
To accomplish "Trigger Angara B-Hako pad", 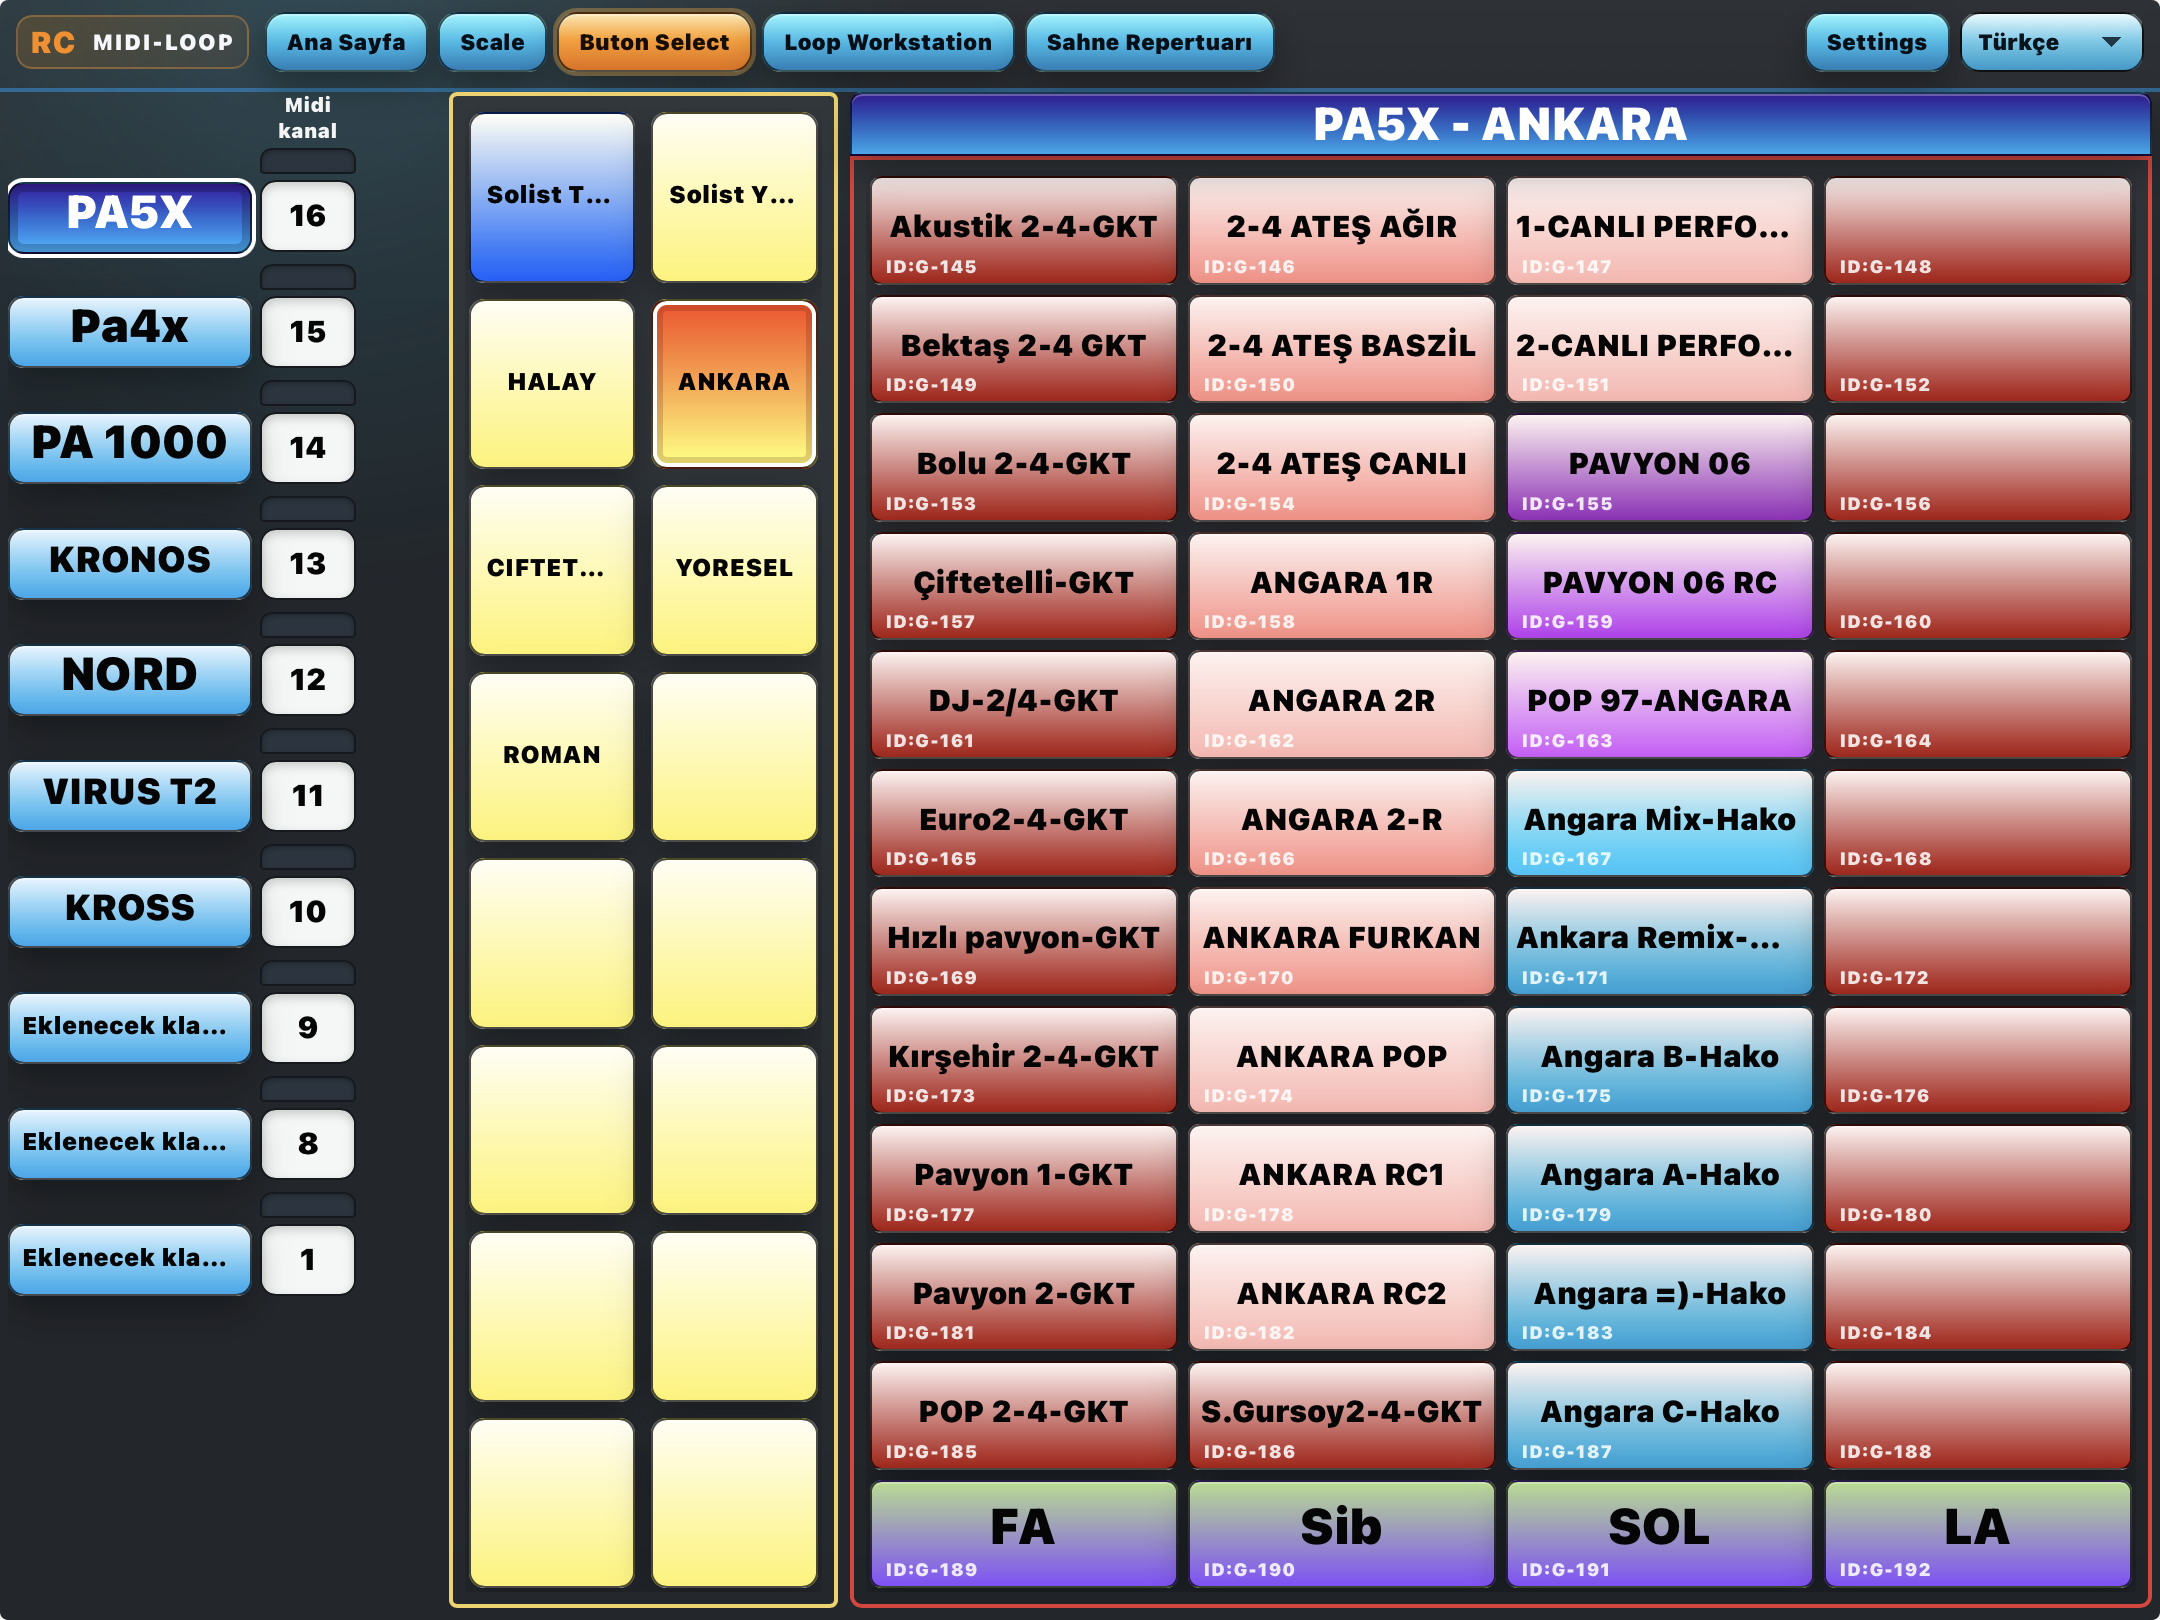I will tap(1659, 1061).
